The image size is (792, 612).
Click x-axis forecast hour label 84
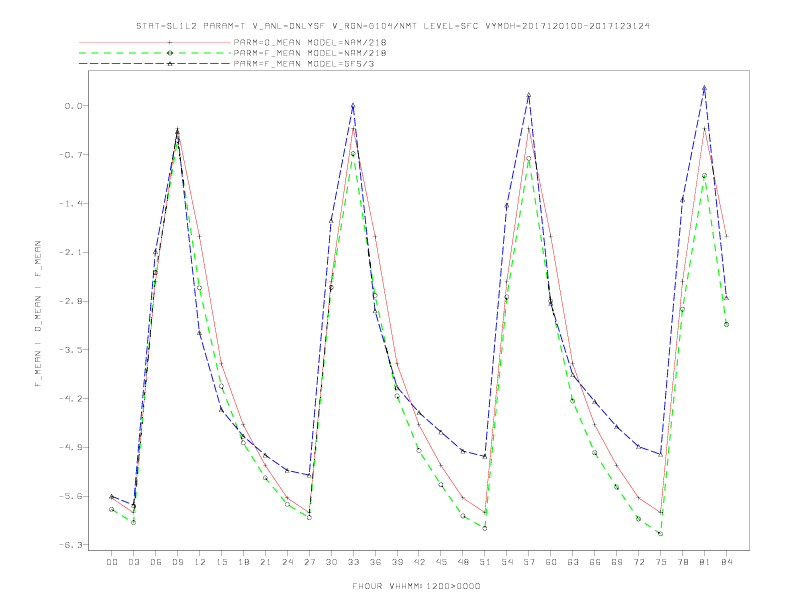coord(726,562)
